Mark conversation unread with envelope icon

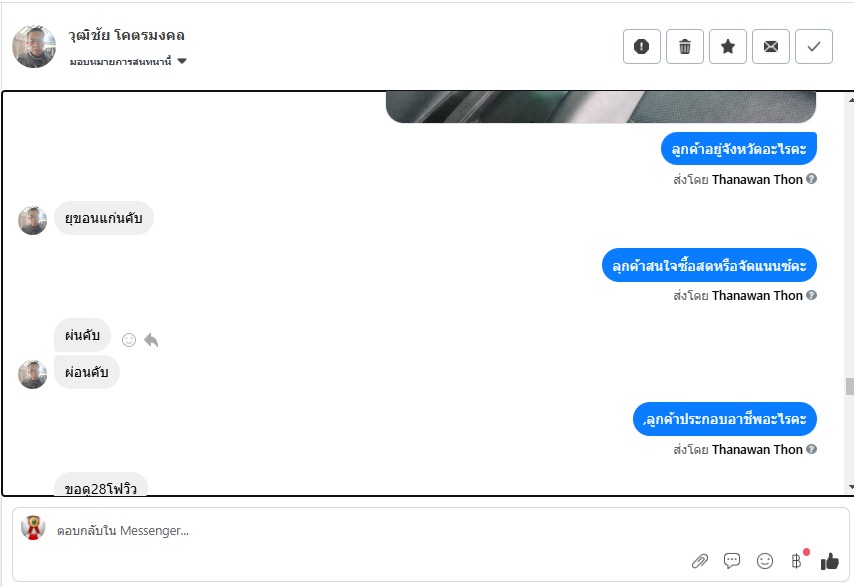[x=771, y=47]
